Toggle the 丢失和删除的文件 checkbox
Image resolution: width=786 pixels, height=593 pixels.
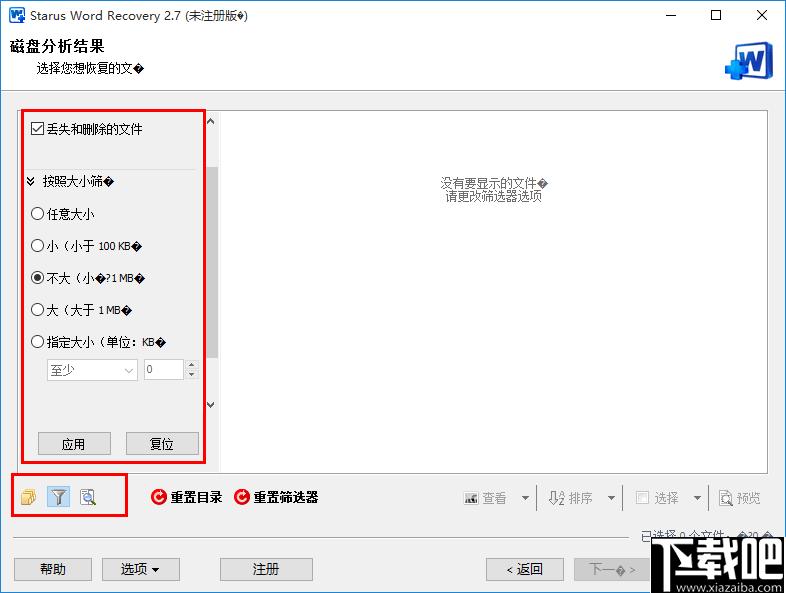coord(38,129)
